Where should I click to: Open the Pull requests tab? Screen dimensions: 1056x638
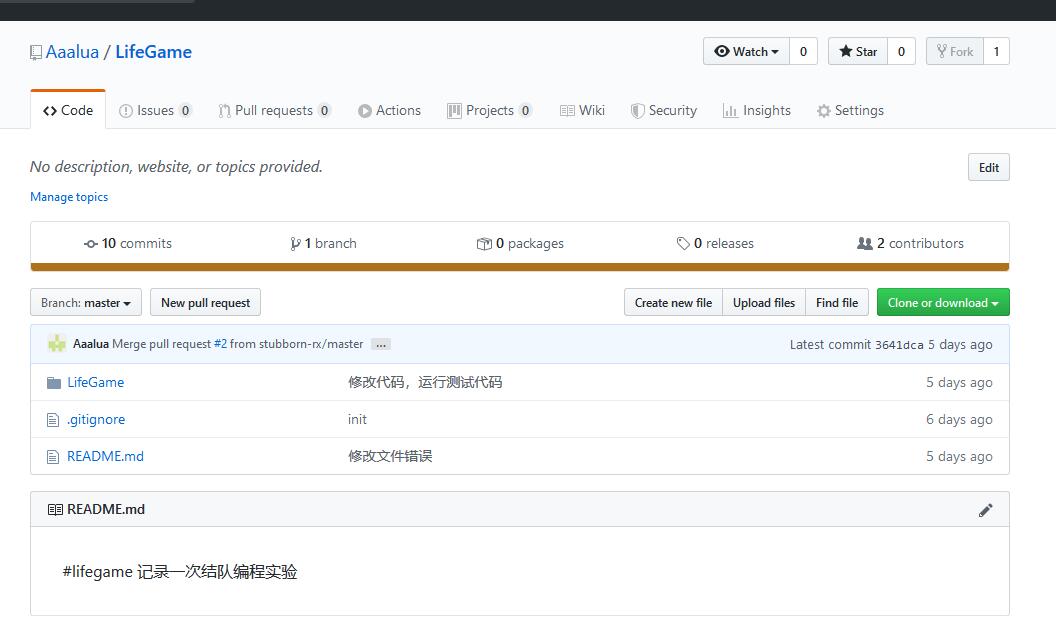click(274, 110)
